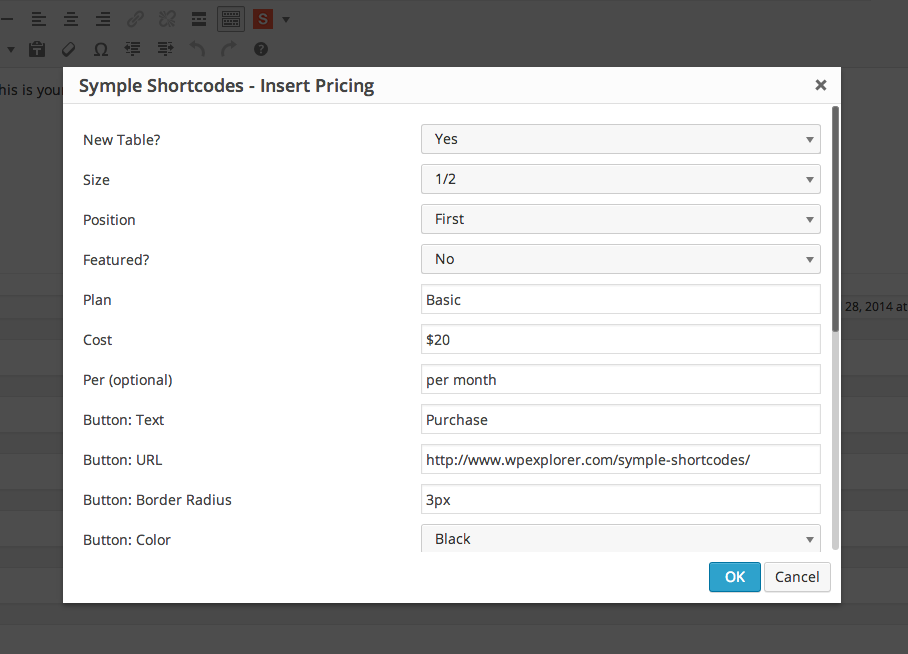Click the 'Plan' label text
The image size is (908, 654).
[x=97, y=300]
